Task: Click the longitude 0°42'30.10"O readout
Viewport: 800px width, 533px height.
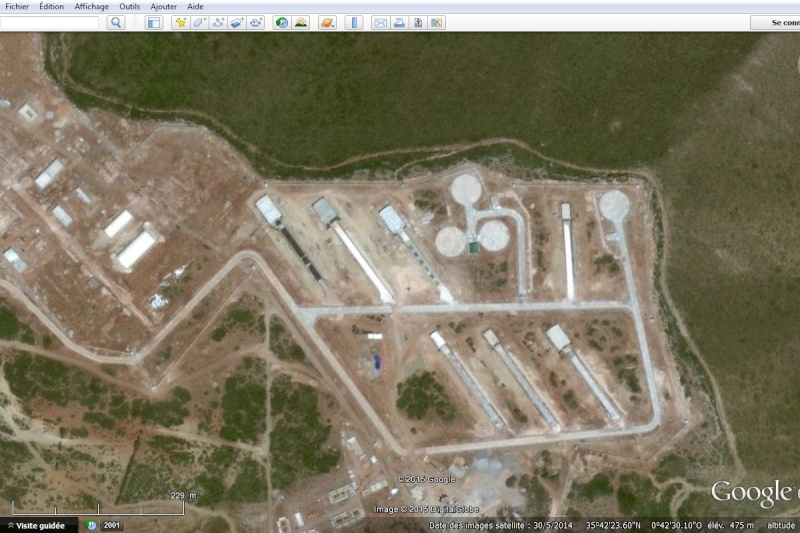Action: pos(676,525)
